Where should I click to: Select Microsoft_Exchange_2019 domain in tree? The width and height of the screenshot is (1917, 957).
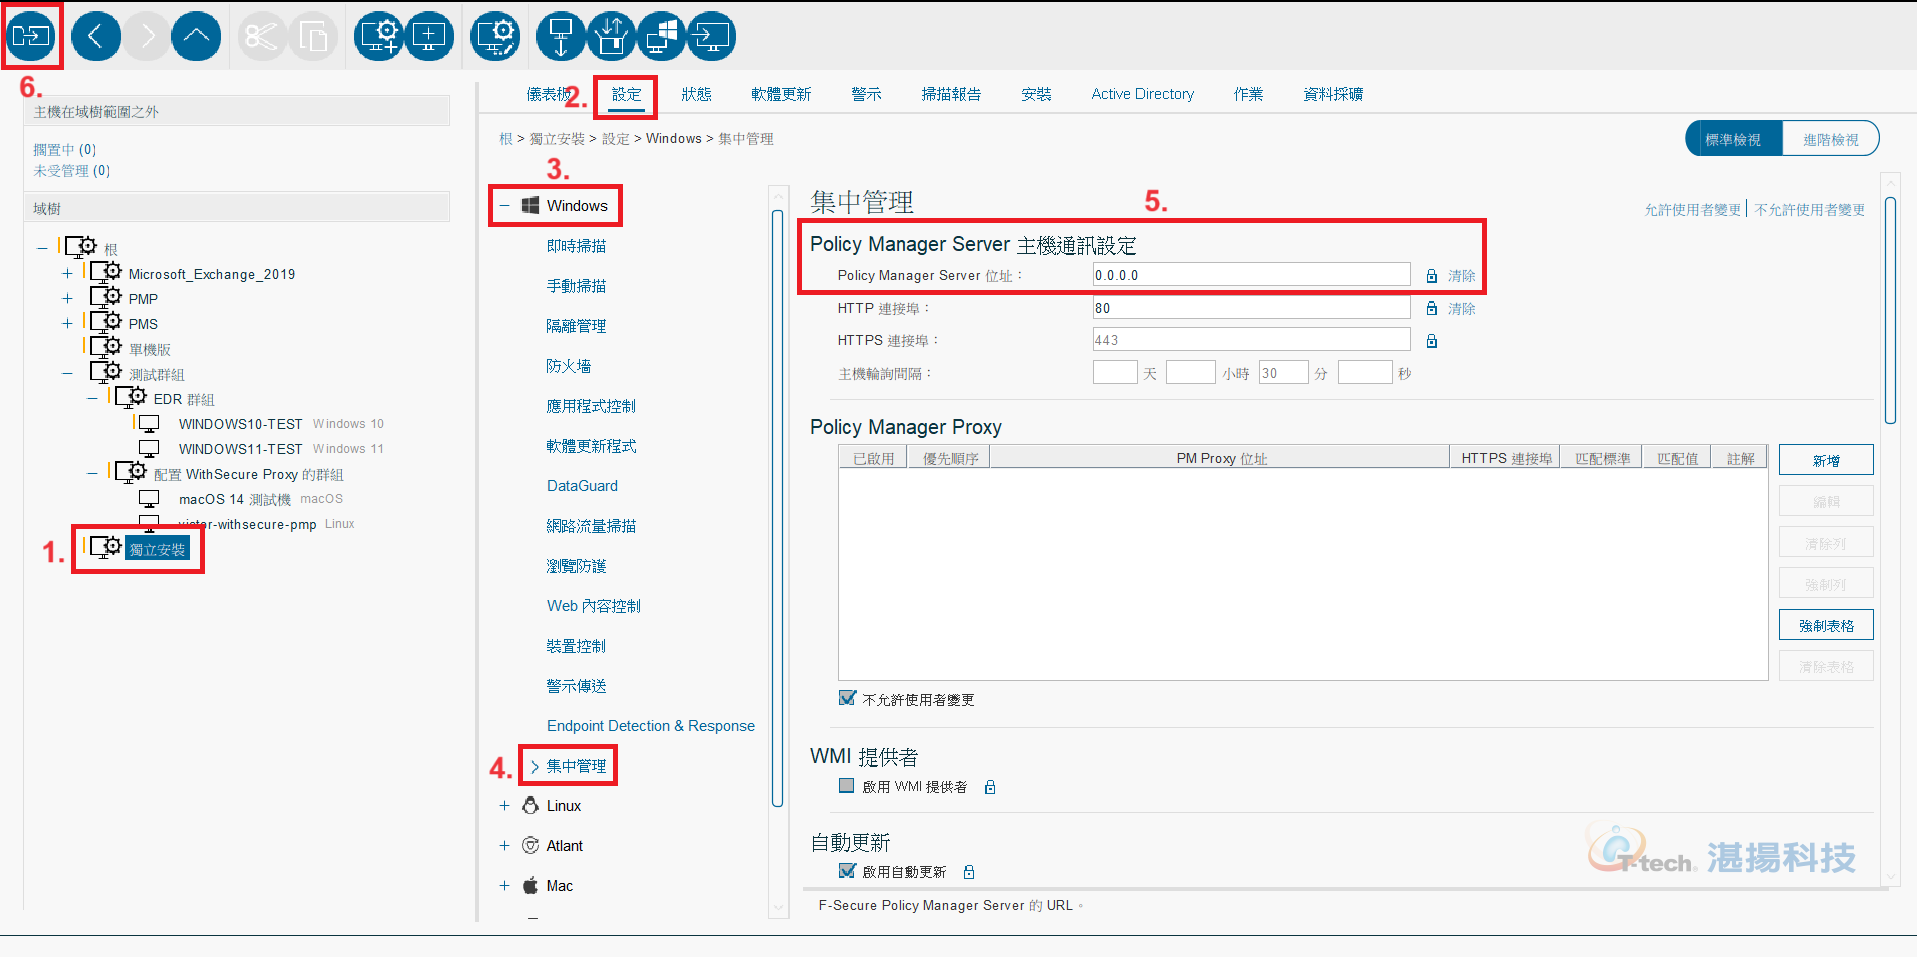click(211, 274)
